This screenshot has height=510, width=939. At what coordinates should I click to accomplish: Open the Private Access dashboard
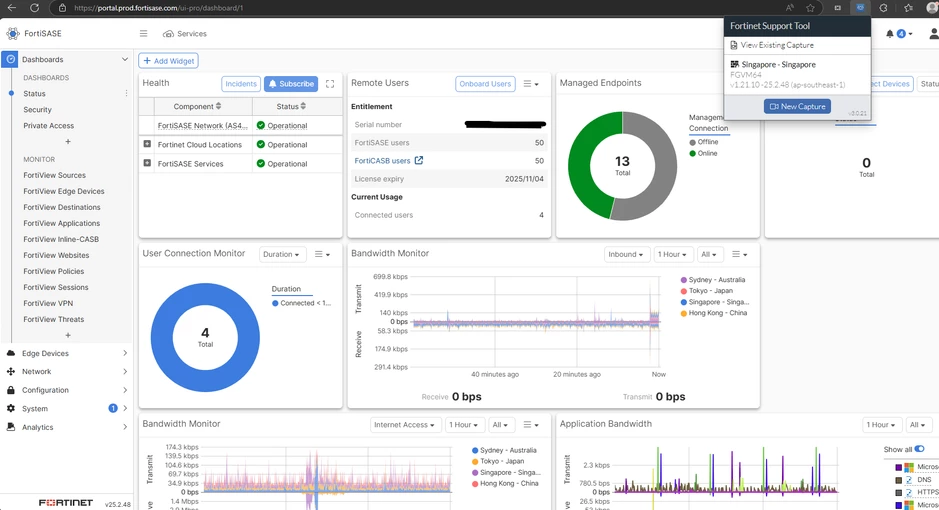[x=49, y=126]
